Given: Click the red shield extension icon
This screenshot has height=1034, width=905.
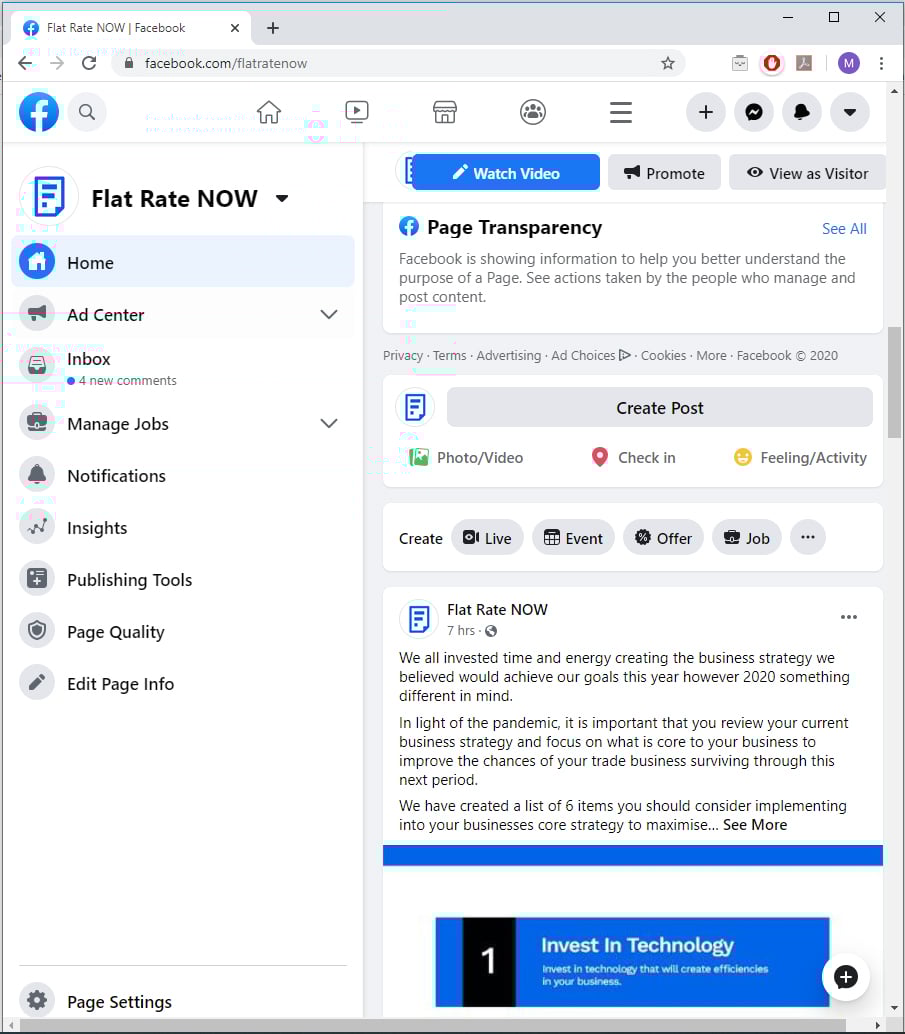Looking at the screenshot, I should pos(772,63).
